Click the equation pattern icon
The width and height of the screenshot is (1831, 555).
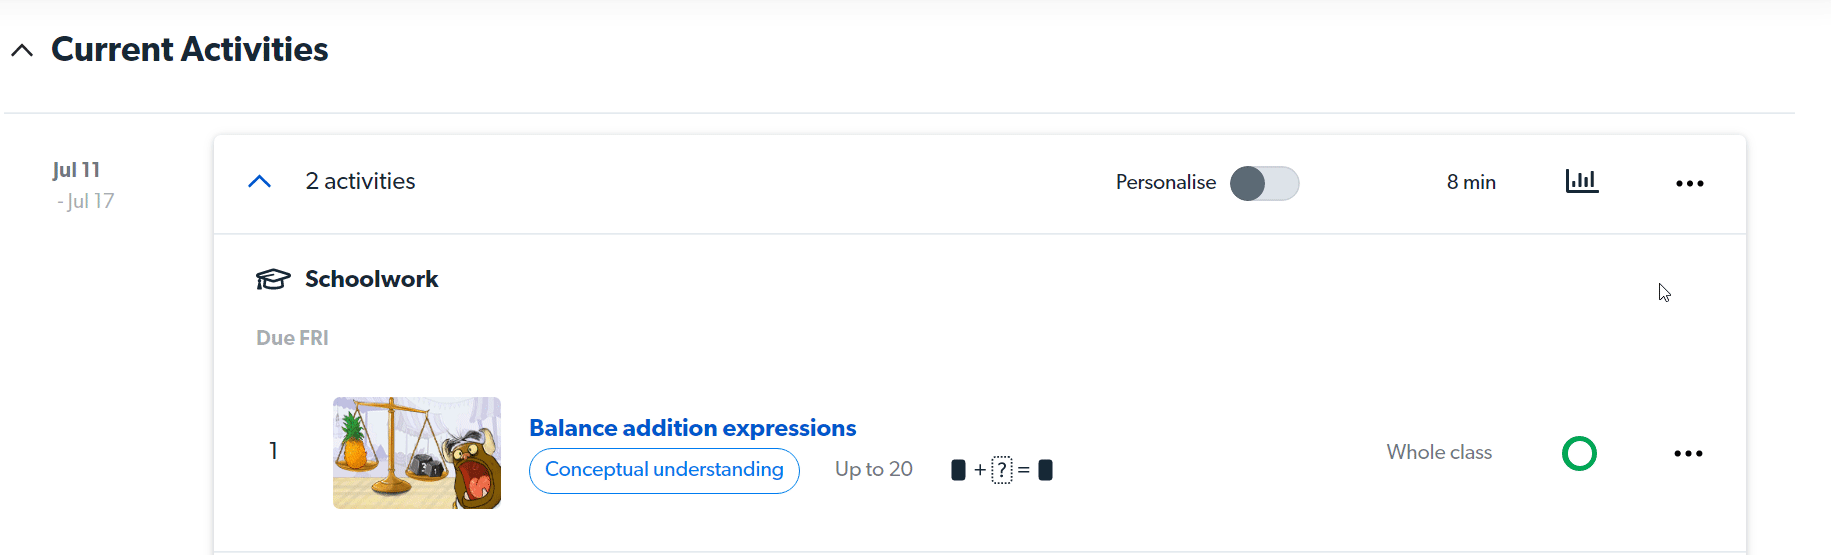coord(1001,470)
